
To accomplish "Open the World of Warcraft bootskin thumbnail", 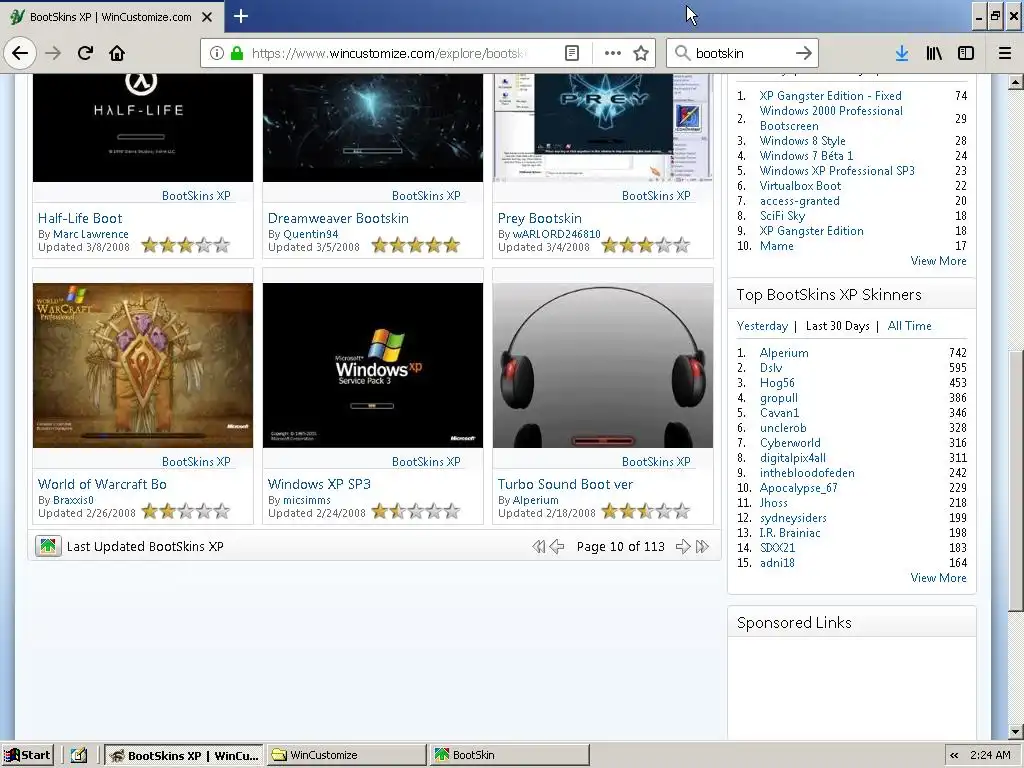I will pyautogui.click(x=143, y=365).
